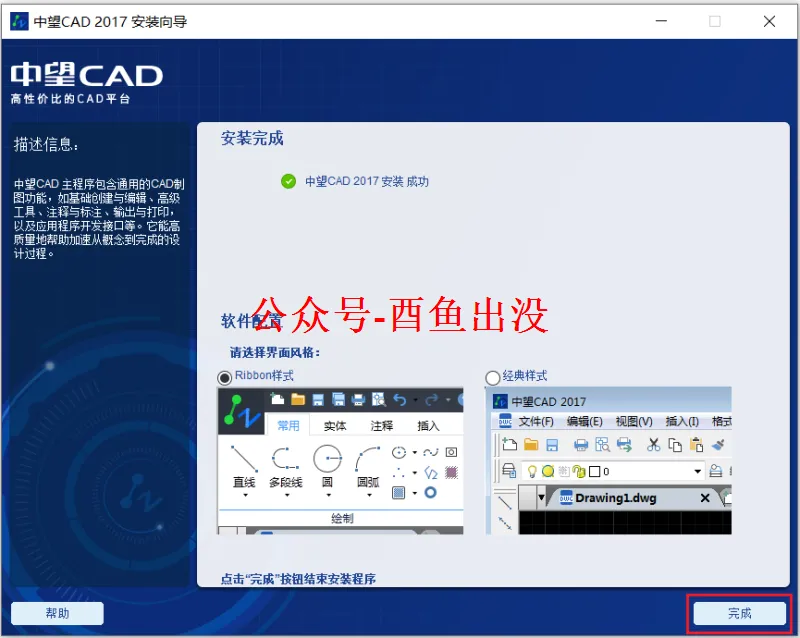Open the layer dropdown arrow in the classic preview

697,471
